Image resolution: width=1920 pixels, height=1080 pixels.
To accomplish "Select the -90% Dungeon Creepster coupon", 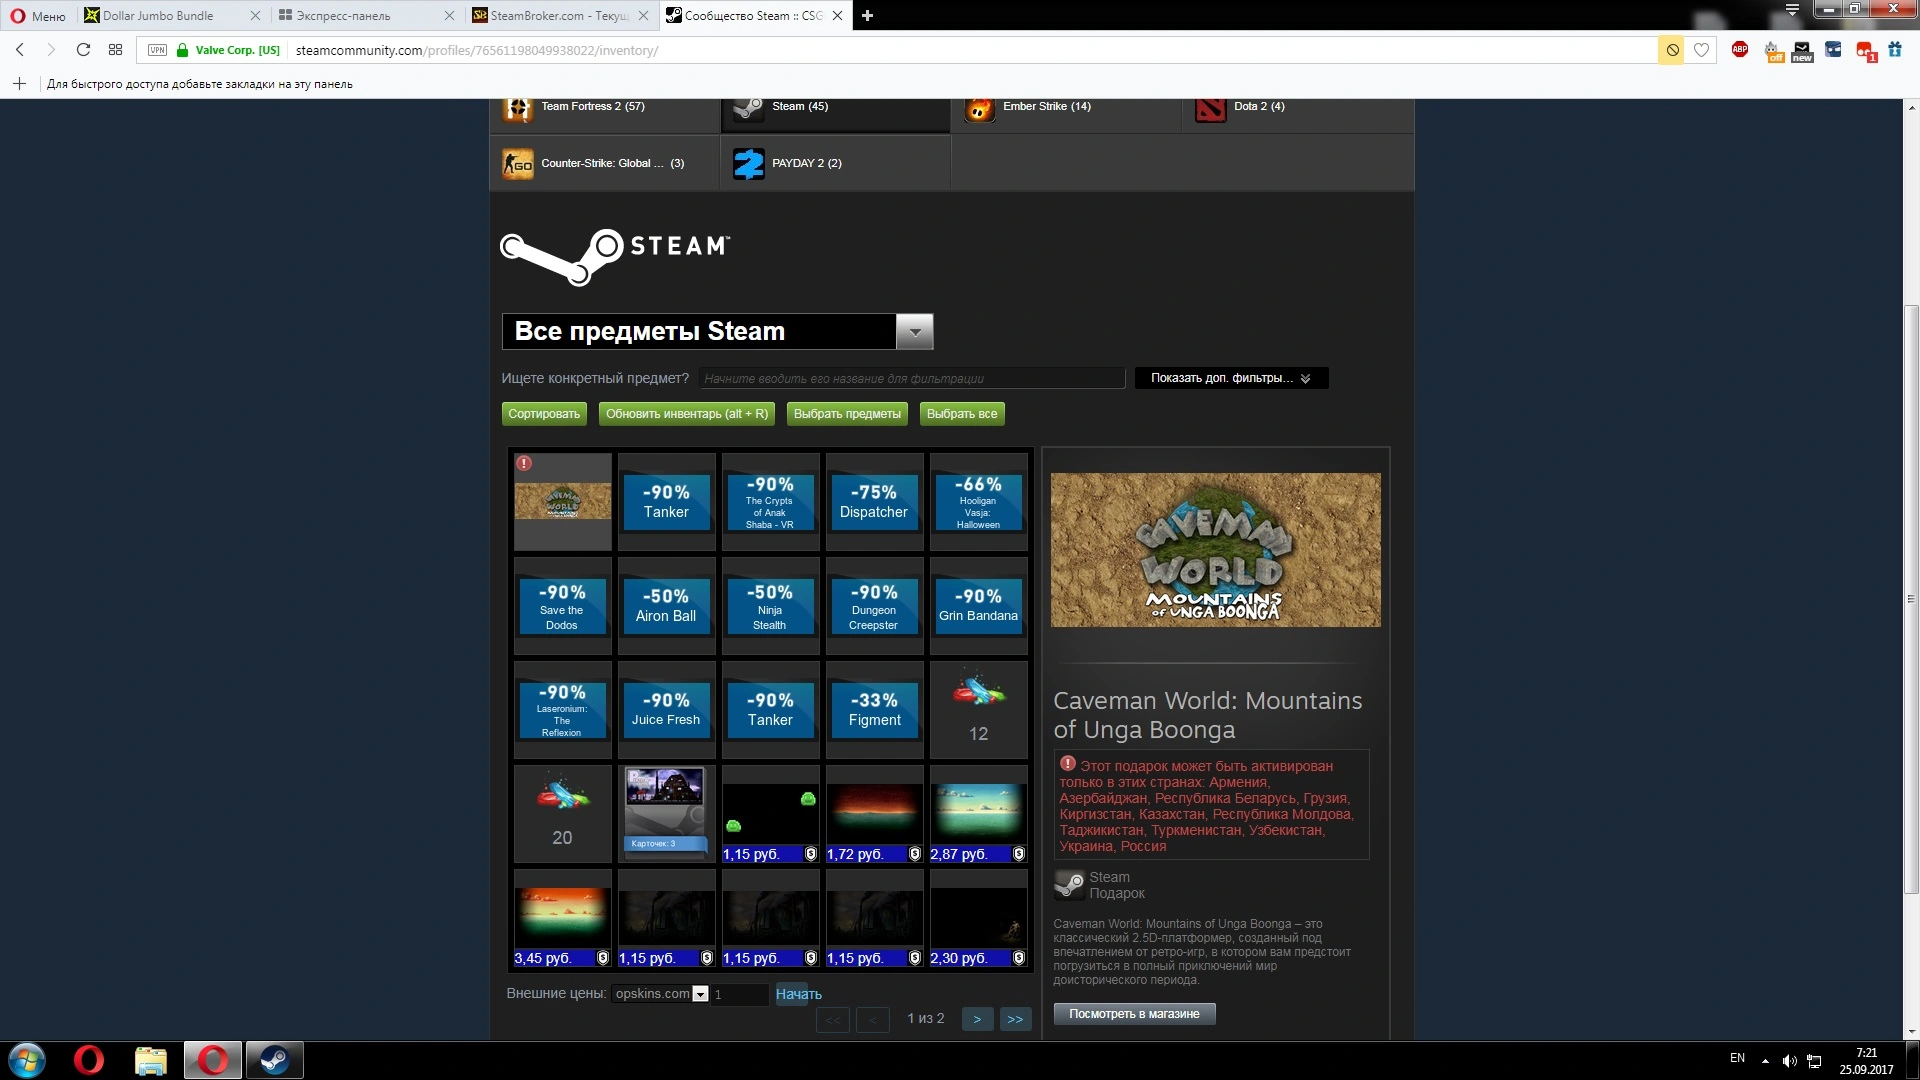I will [x=875, y=606].
